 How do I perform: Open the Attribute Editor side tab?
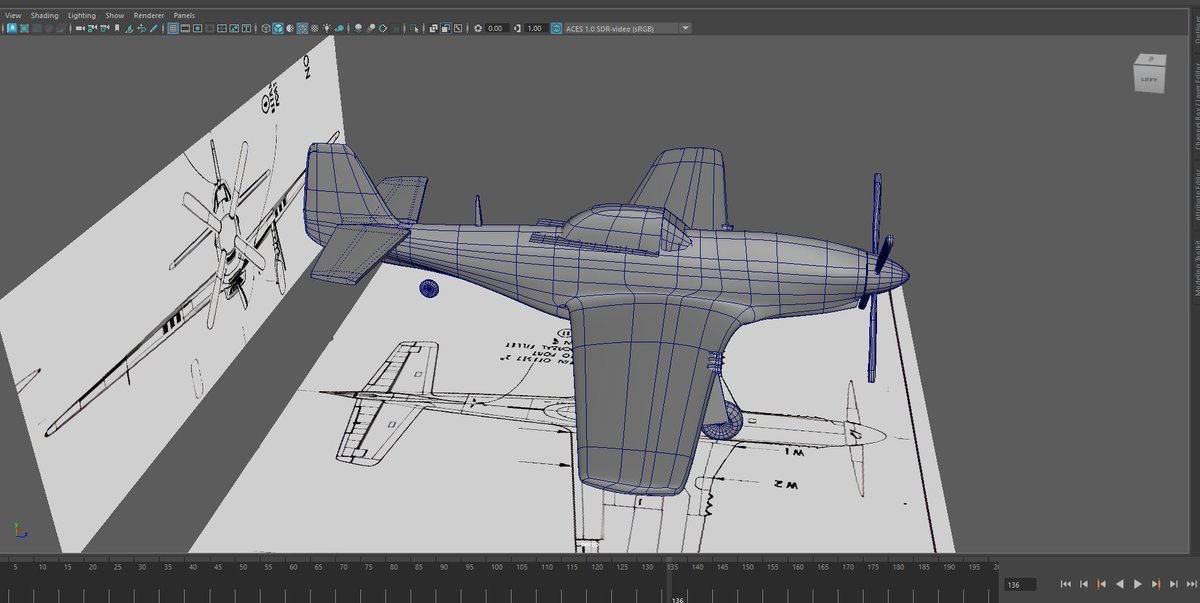pyautogui.click(x=1195, y=194)
